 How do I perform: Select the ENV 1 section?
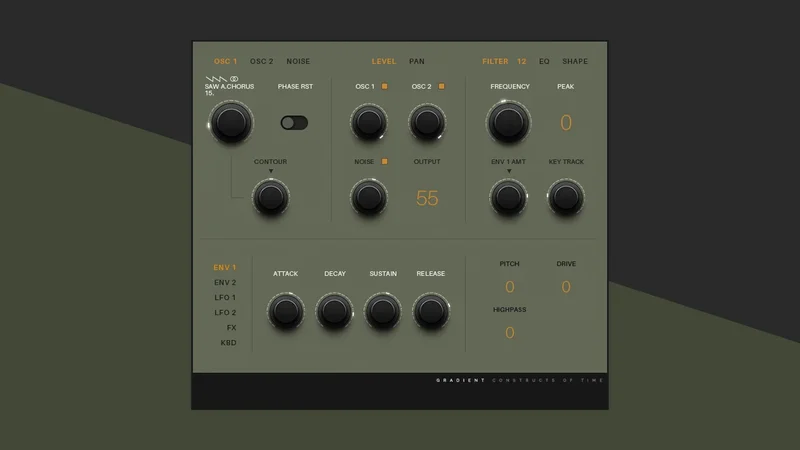click(224, 267)
